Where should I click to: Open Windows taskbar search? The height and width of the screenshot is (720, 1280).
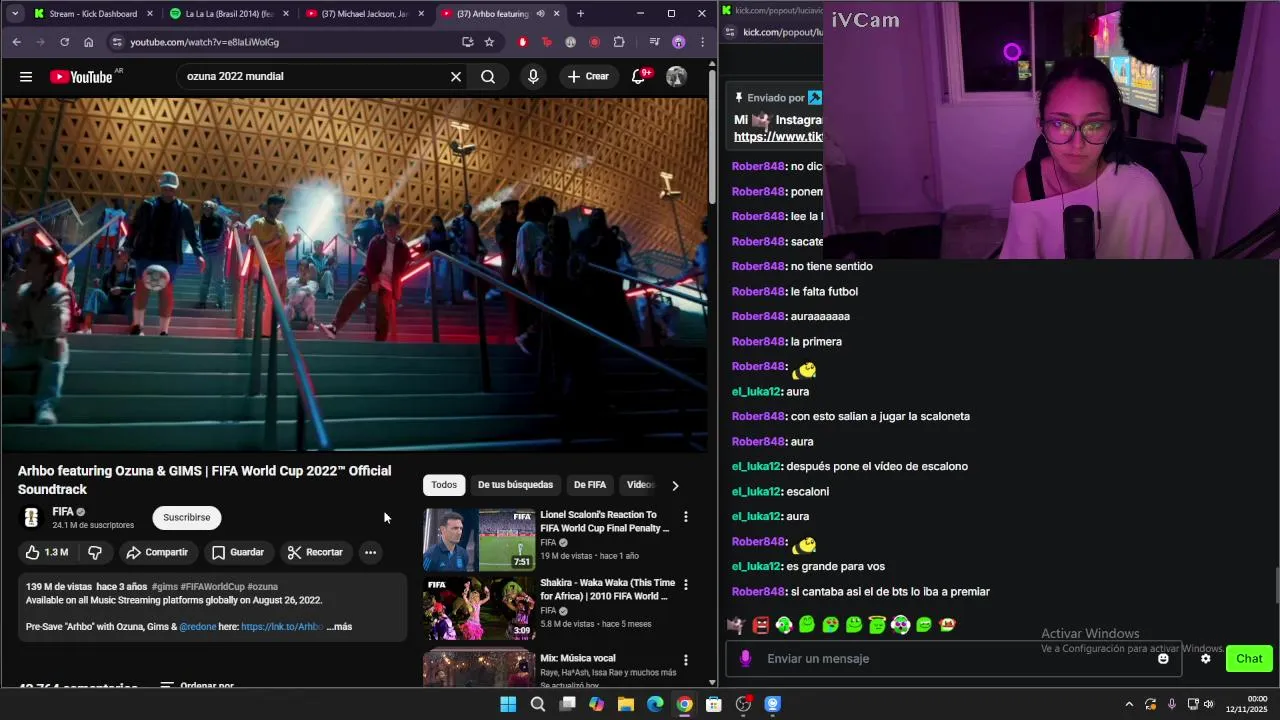tap(538, 704)
